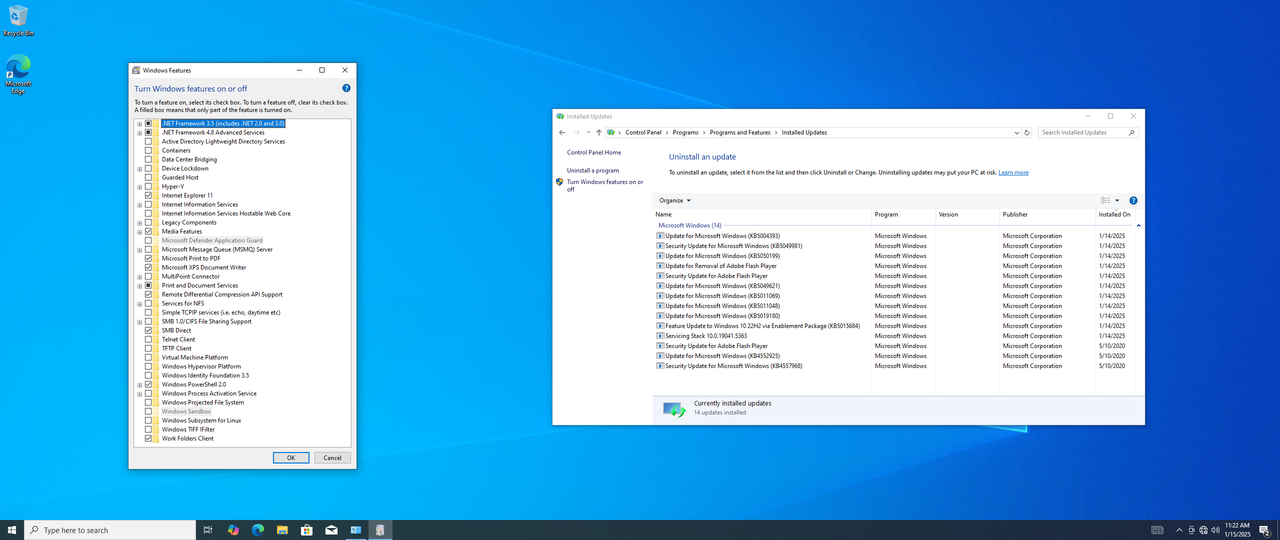Image resolution: width=1280 pixels, height=540 pixels.
Task: Uncheck the SMB Direct feature
Action: [149, 330]
